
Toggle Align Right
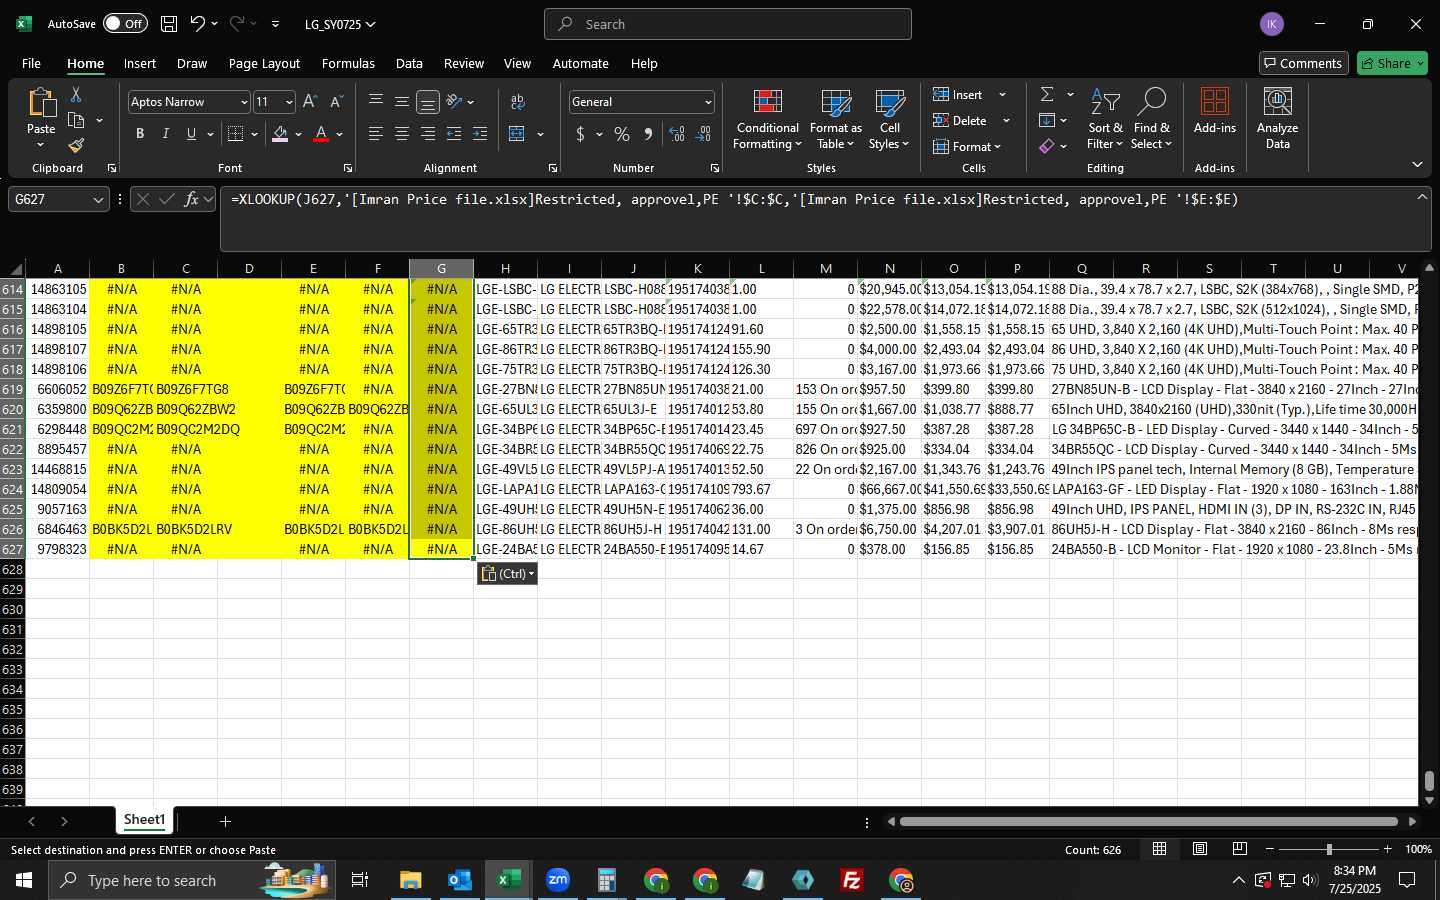(428, 134)
